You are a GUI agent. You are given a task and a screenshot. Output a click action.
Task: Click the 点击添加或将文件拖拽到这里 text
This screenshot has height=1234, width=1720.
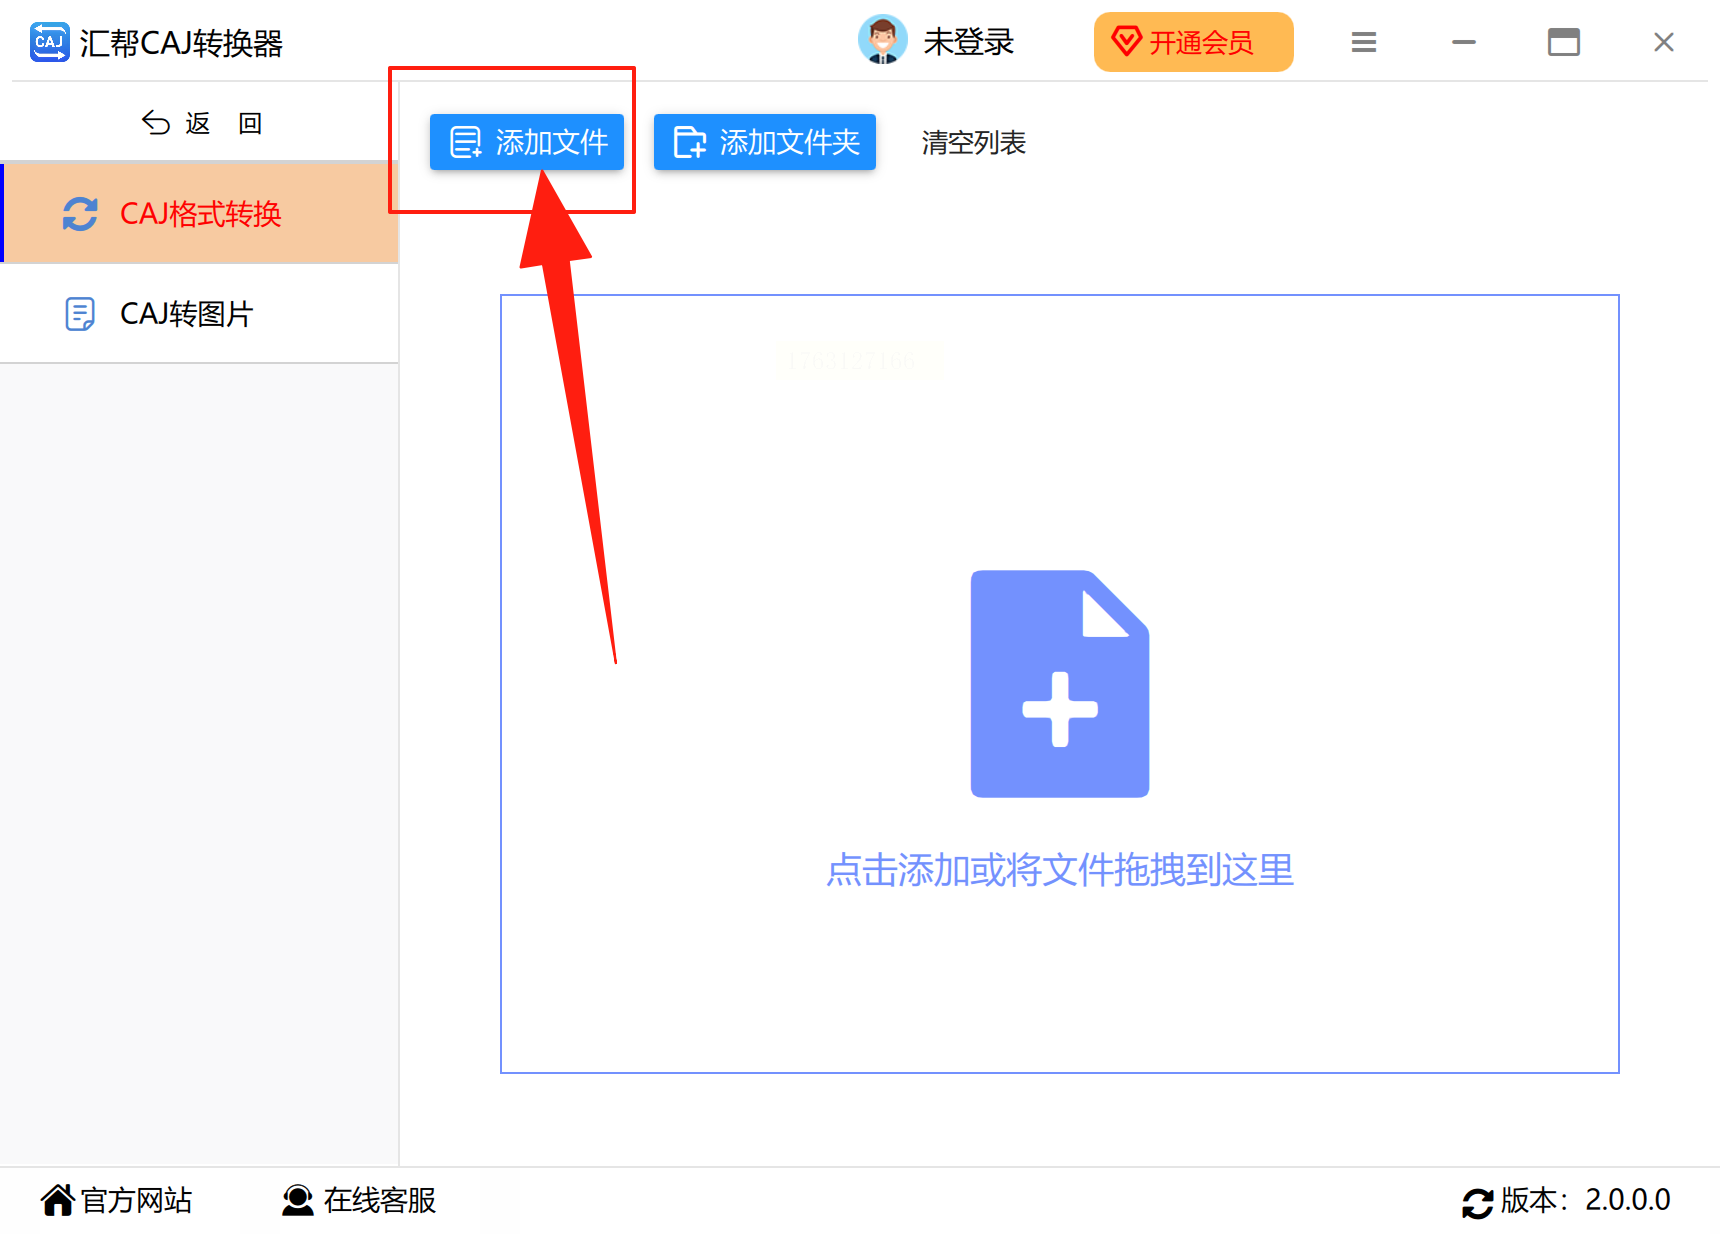coord(1060,870)
